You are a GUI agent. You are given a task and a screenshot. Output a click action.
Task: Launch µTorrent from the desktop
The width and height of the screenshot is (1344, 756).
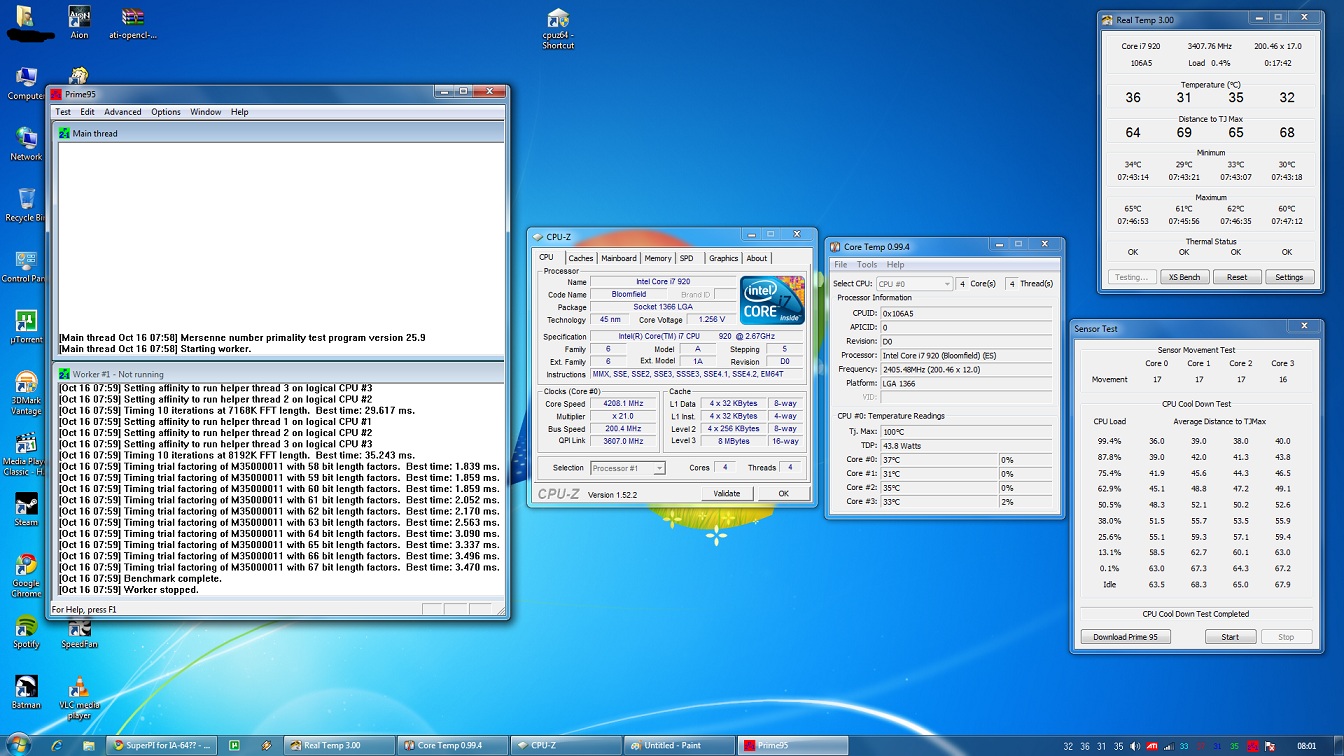[26, 326]
